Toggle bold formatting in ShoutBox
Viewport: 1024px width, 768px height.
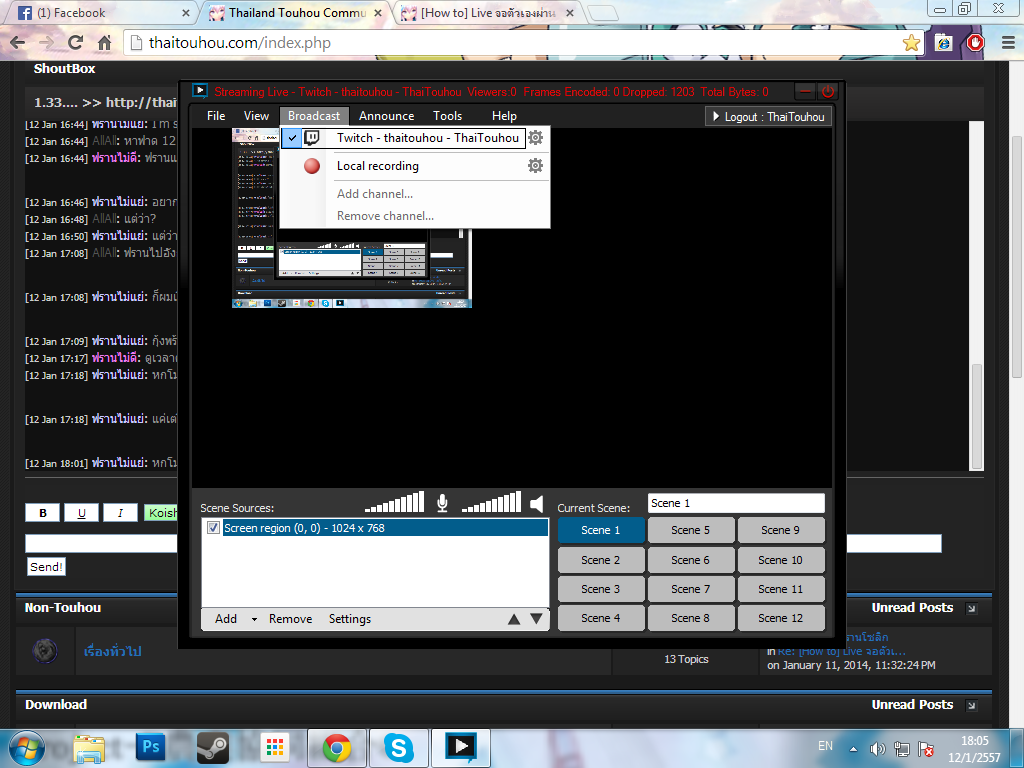pyautogui.click(x=42, y=513)
